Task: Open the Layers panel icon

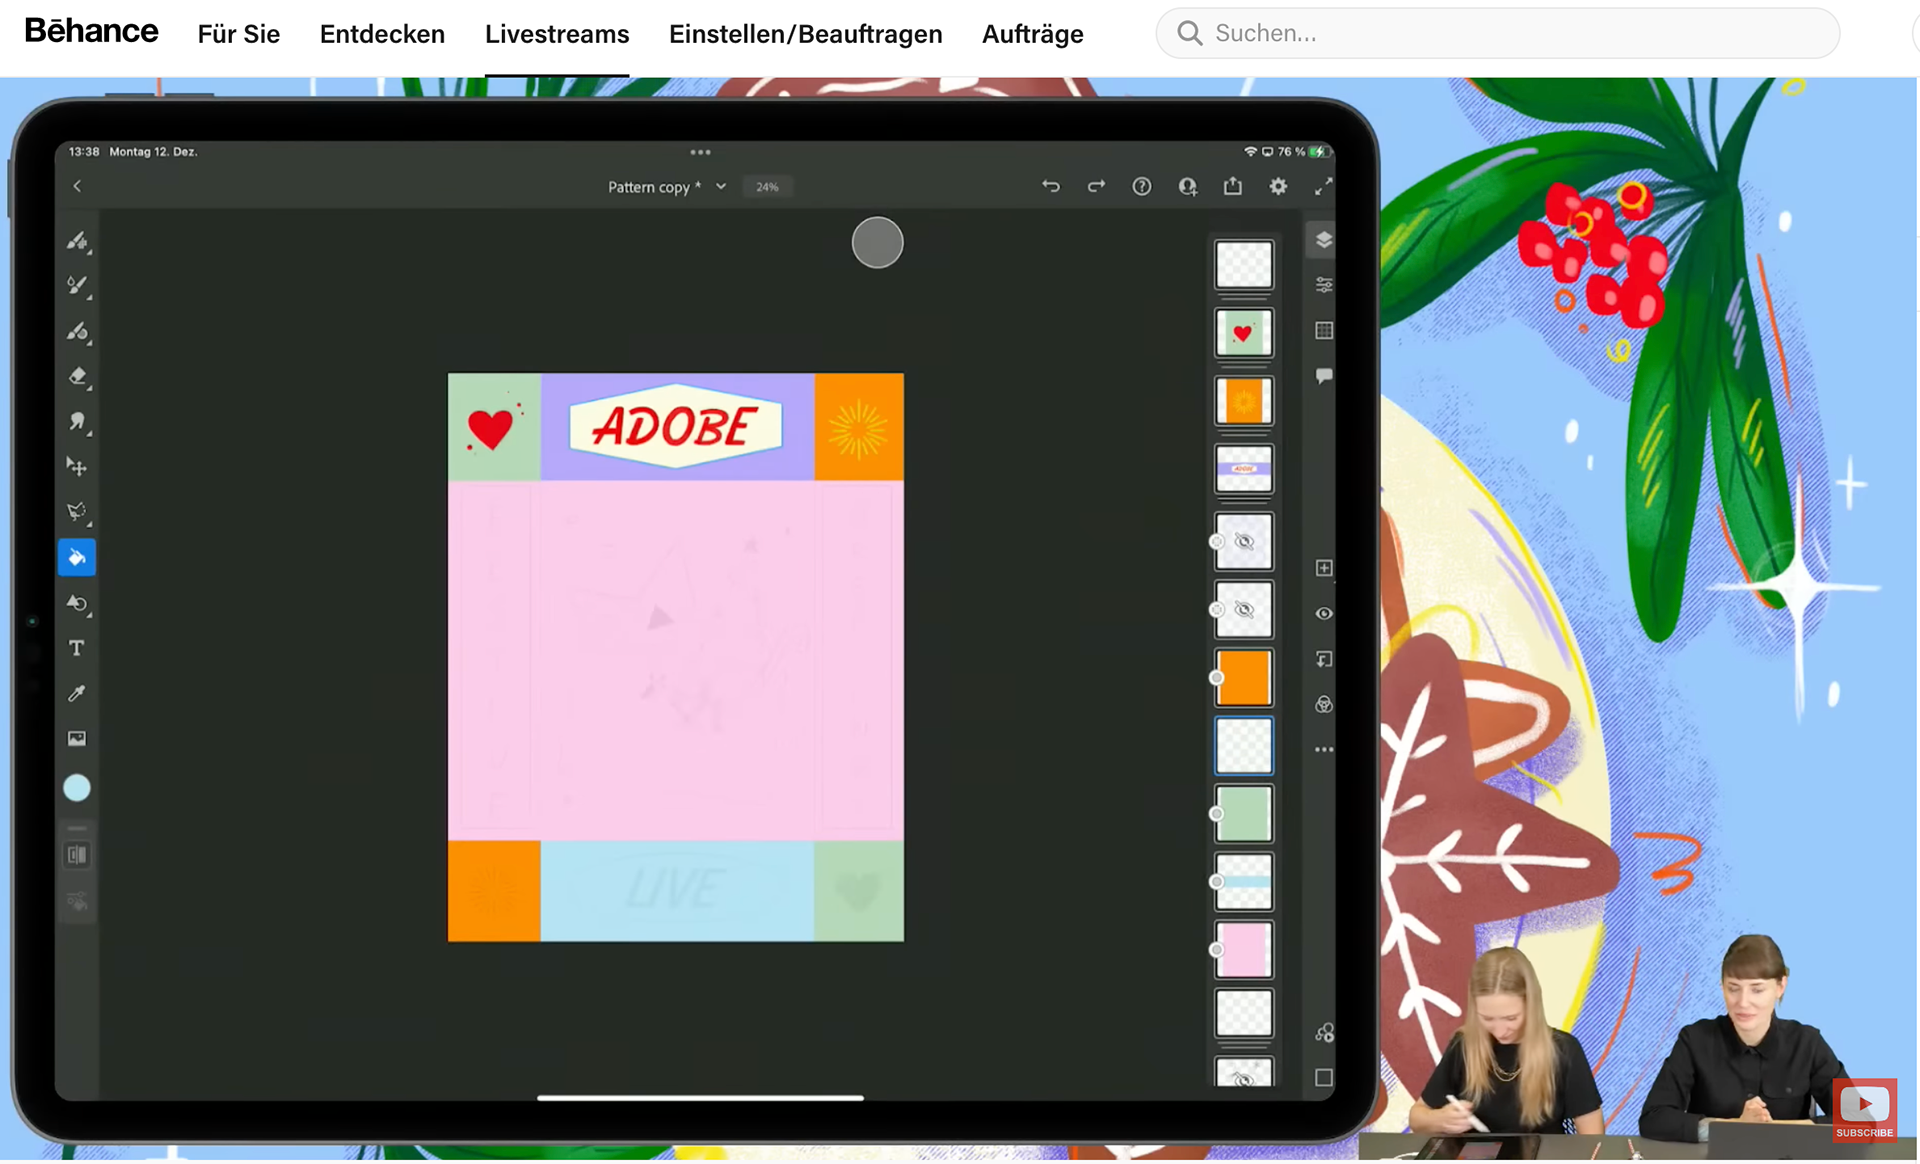Action: [1323, 240]
